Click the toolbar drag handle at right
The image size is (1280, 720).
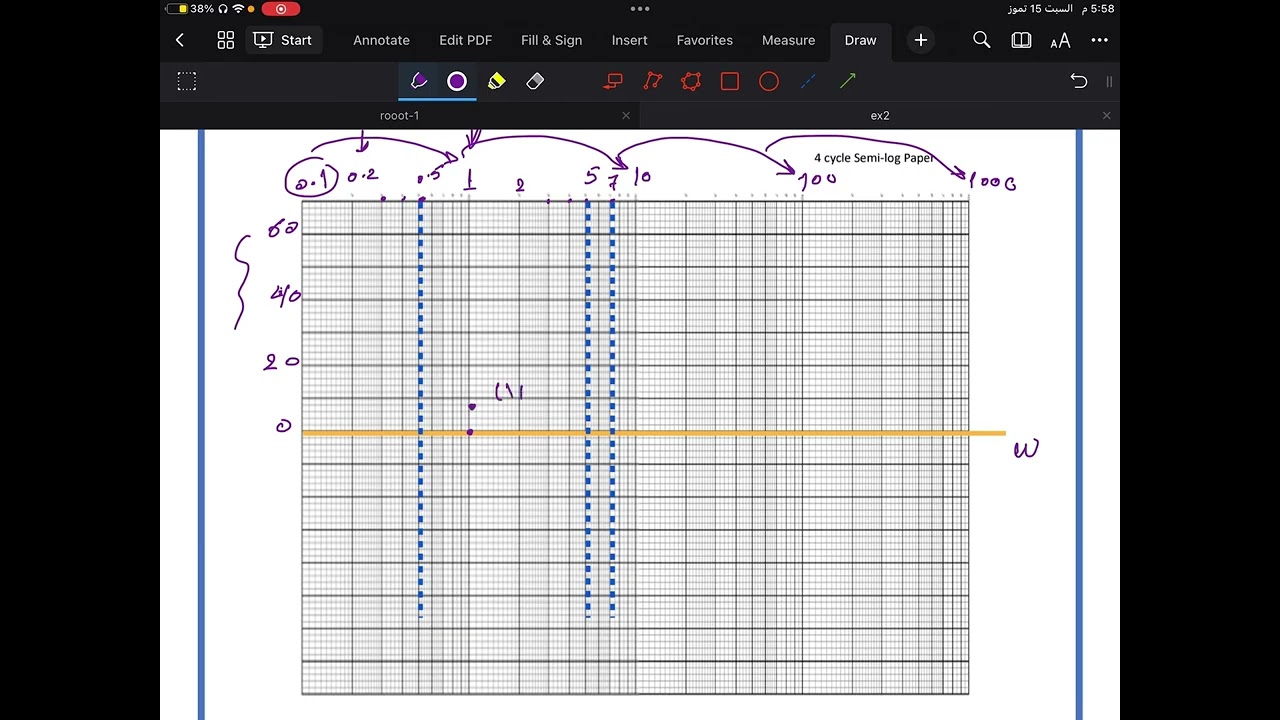[1108, 81]
